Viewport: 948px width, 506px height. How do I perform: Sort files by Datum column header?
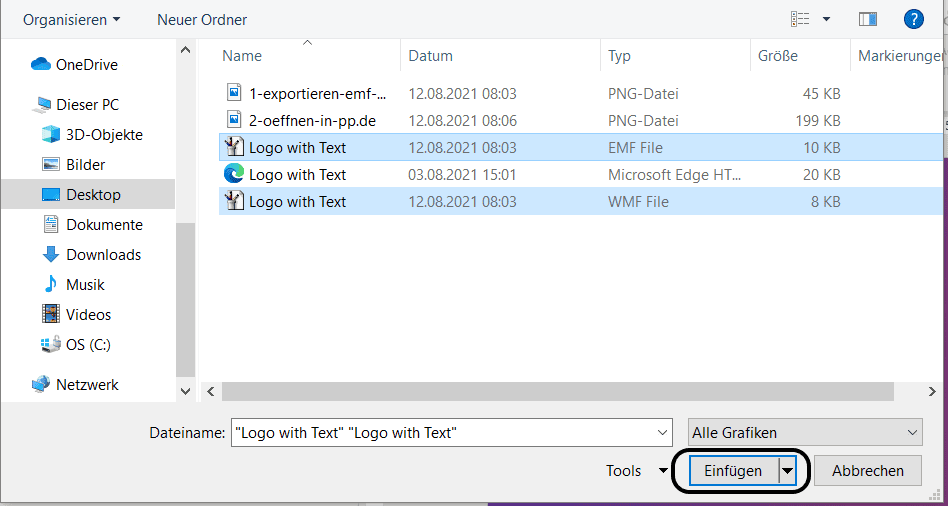[430, 56]
